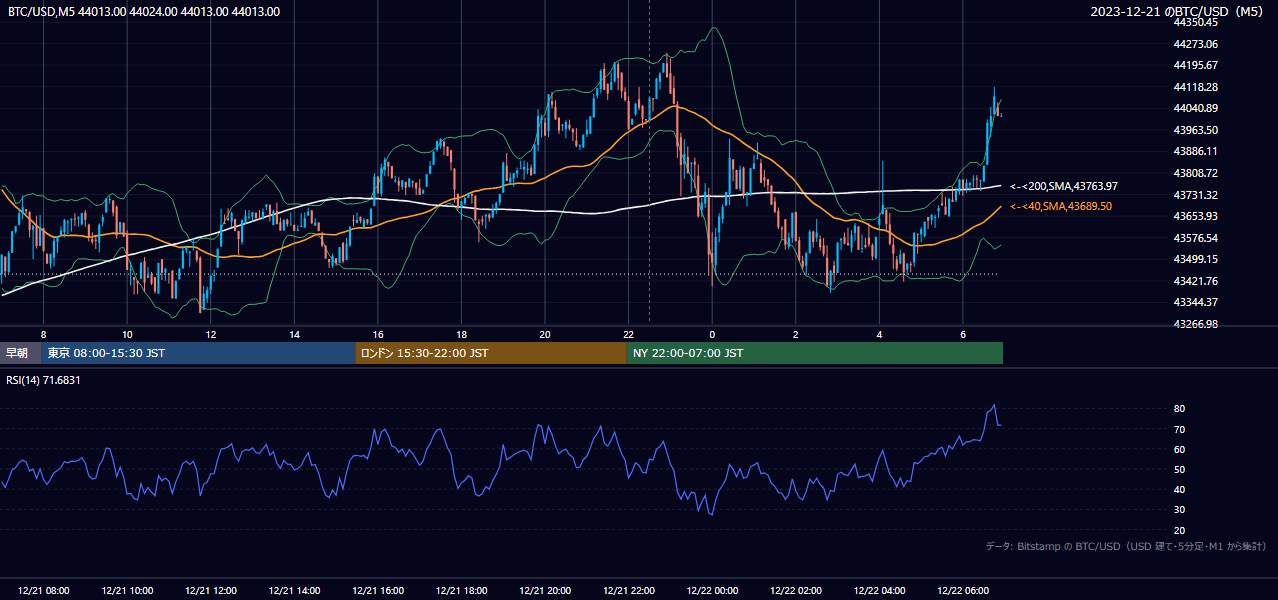Click the 12/21 22:00 time label
The width and height of the screenshot is (1278, 600).
(x=628, y=591)
